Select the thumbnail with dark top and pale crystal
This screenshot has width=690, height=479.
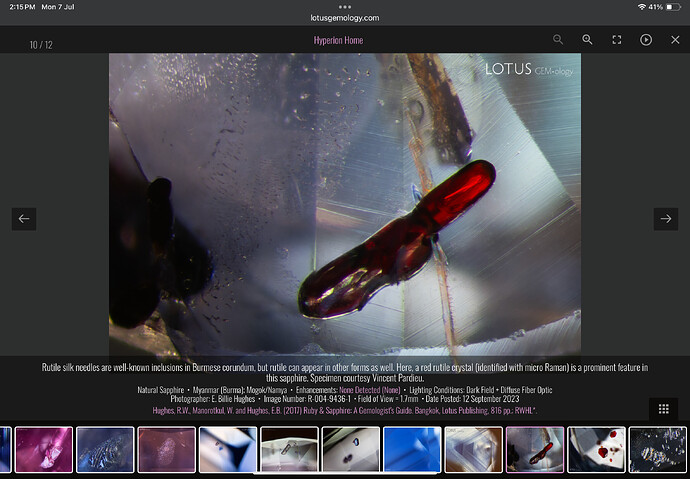coord(289,450)
